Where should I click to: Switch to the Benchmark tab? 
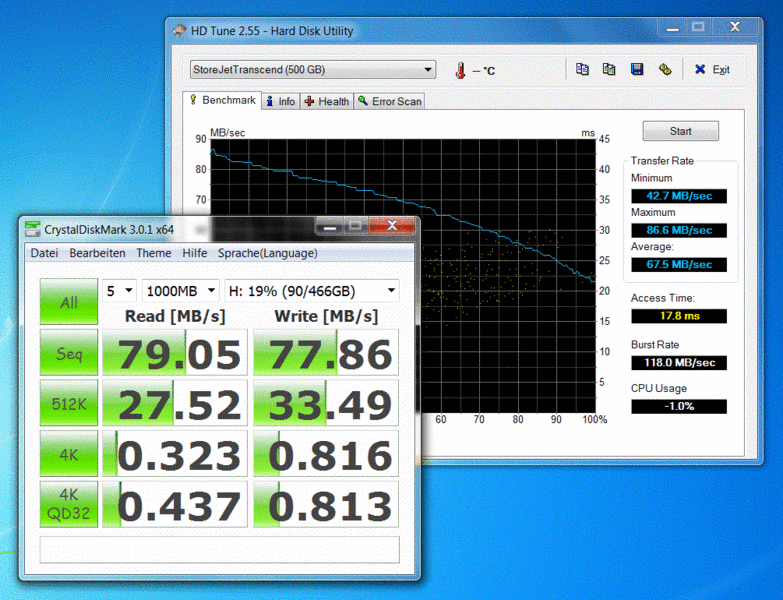(x=222, y=100)
